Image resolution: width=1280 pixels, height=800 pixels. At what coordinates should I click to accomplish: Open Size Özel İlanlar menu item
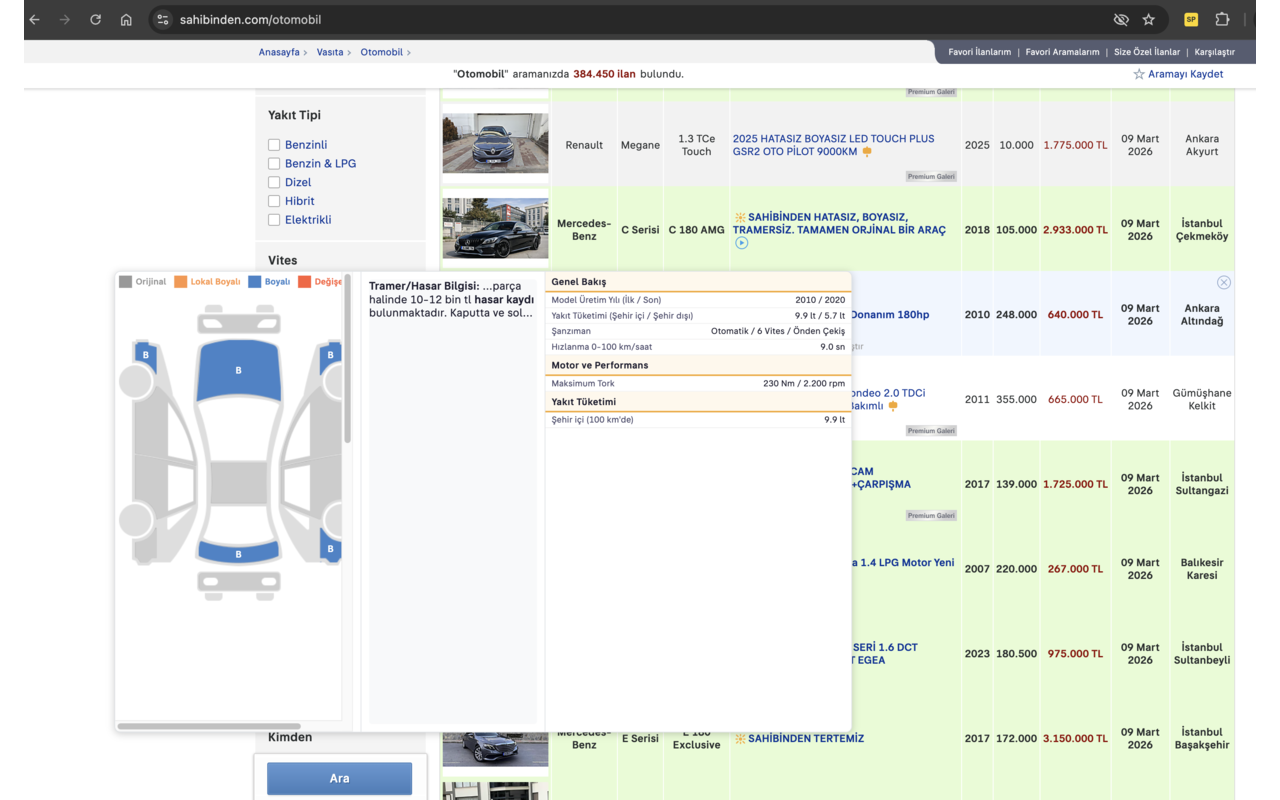point(1147,52)
